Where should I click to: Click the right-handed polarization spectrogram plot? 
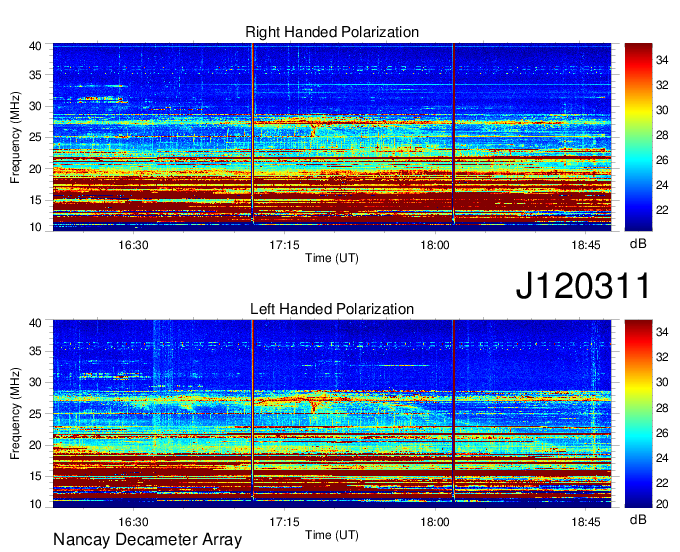coord(332,137)
